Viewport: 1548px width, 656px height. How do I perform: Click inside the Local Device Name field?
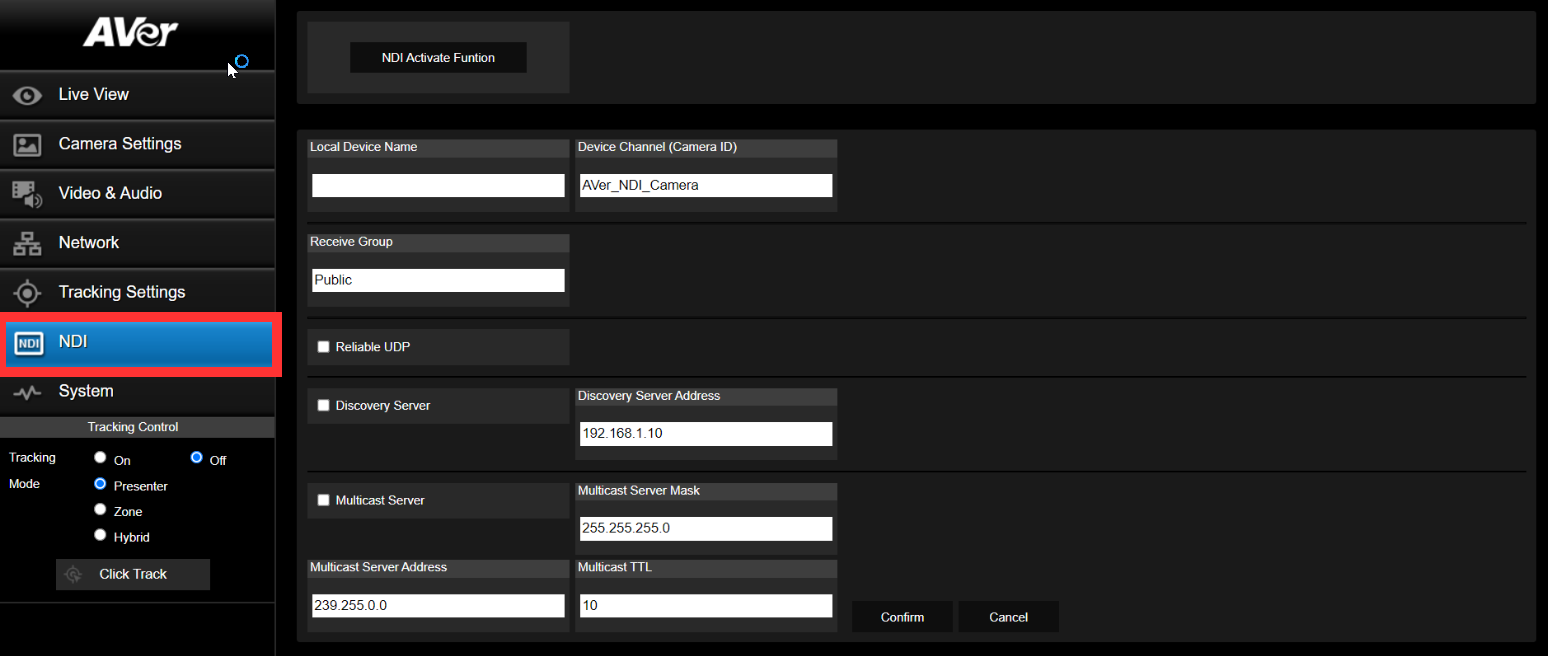click(x=437, y=184)
